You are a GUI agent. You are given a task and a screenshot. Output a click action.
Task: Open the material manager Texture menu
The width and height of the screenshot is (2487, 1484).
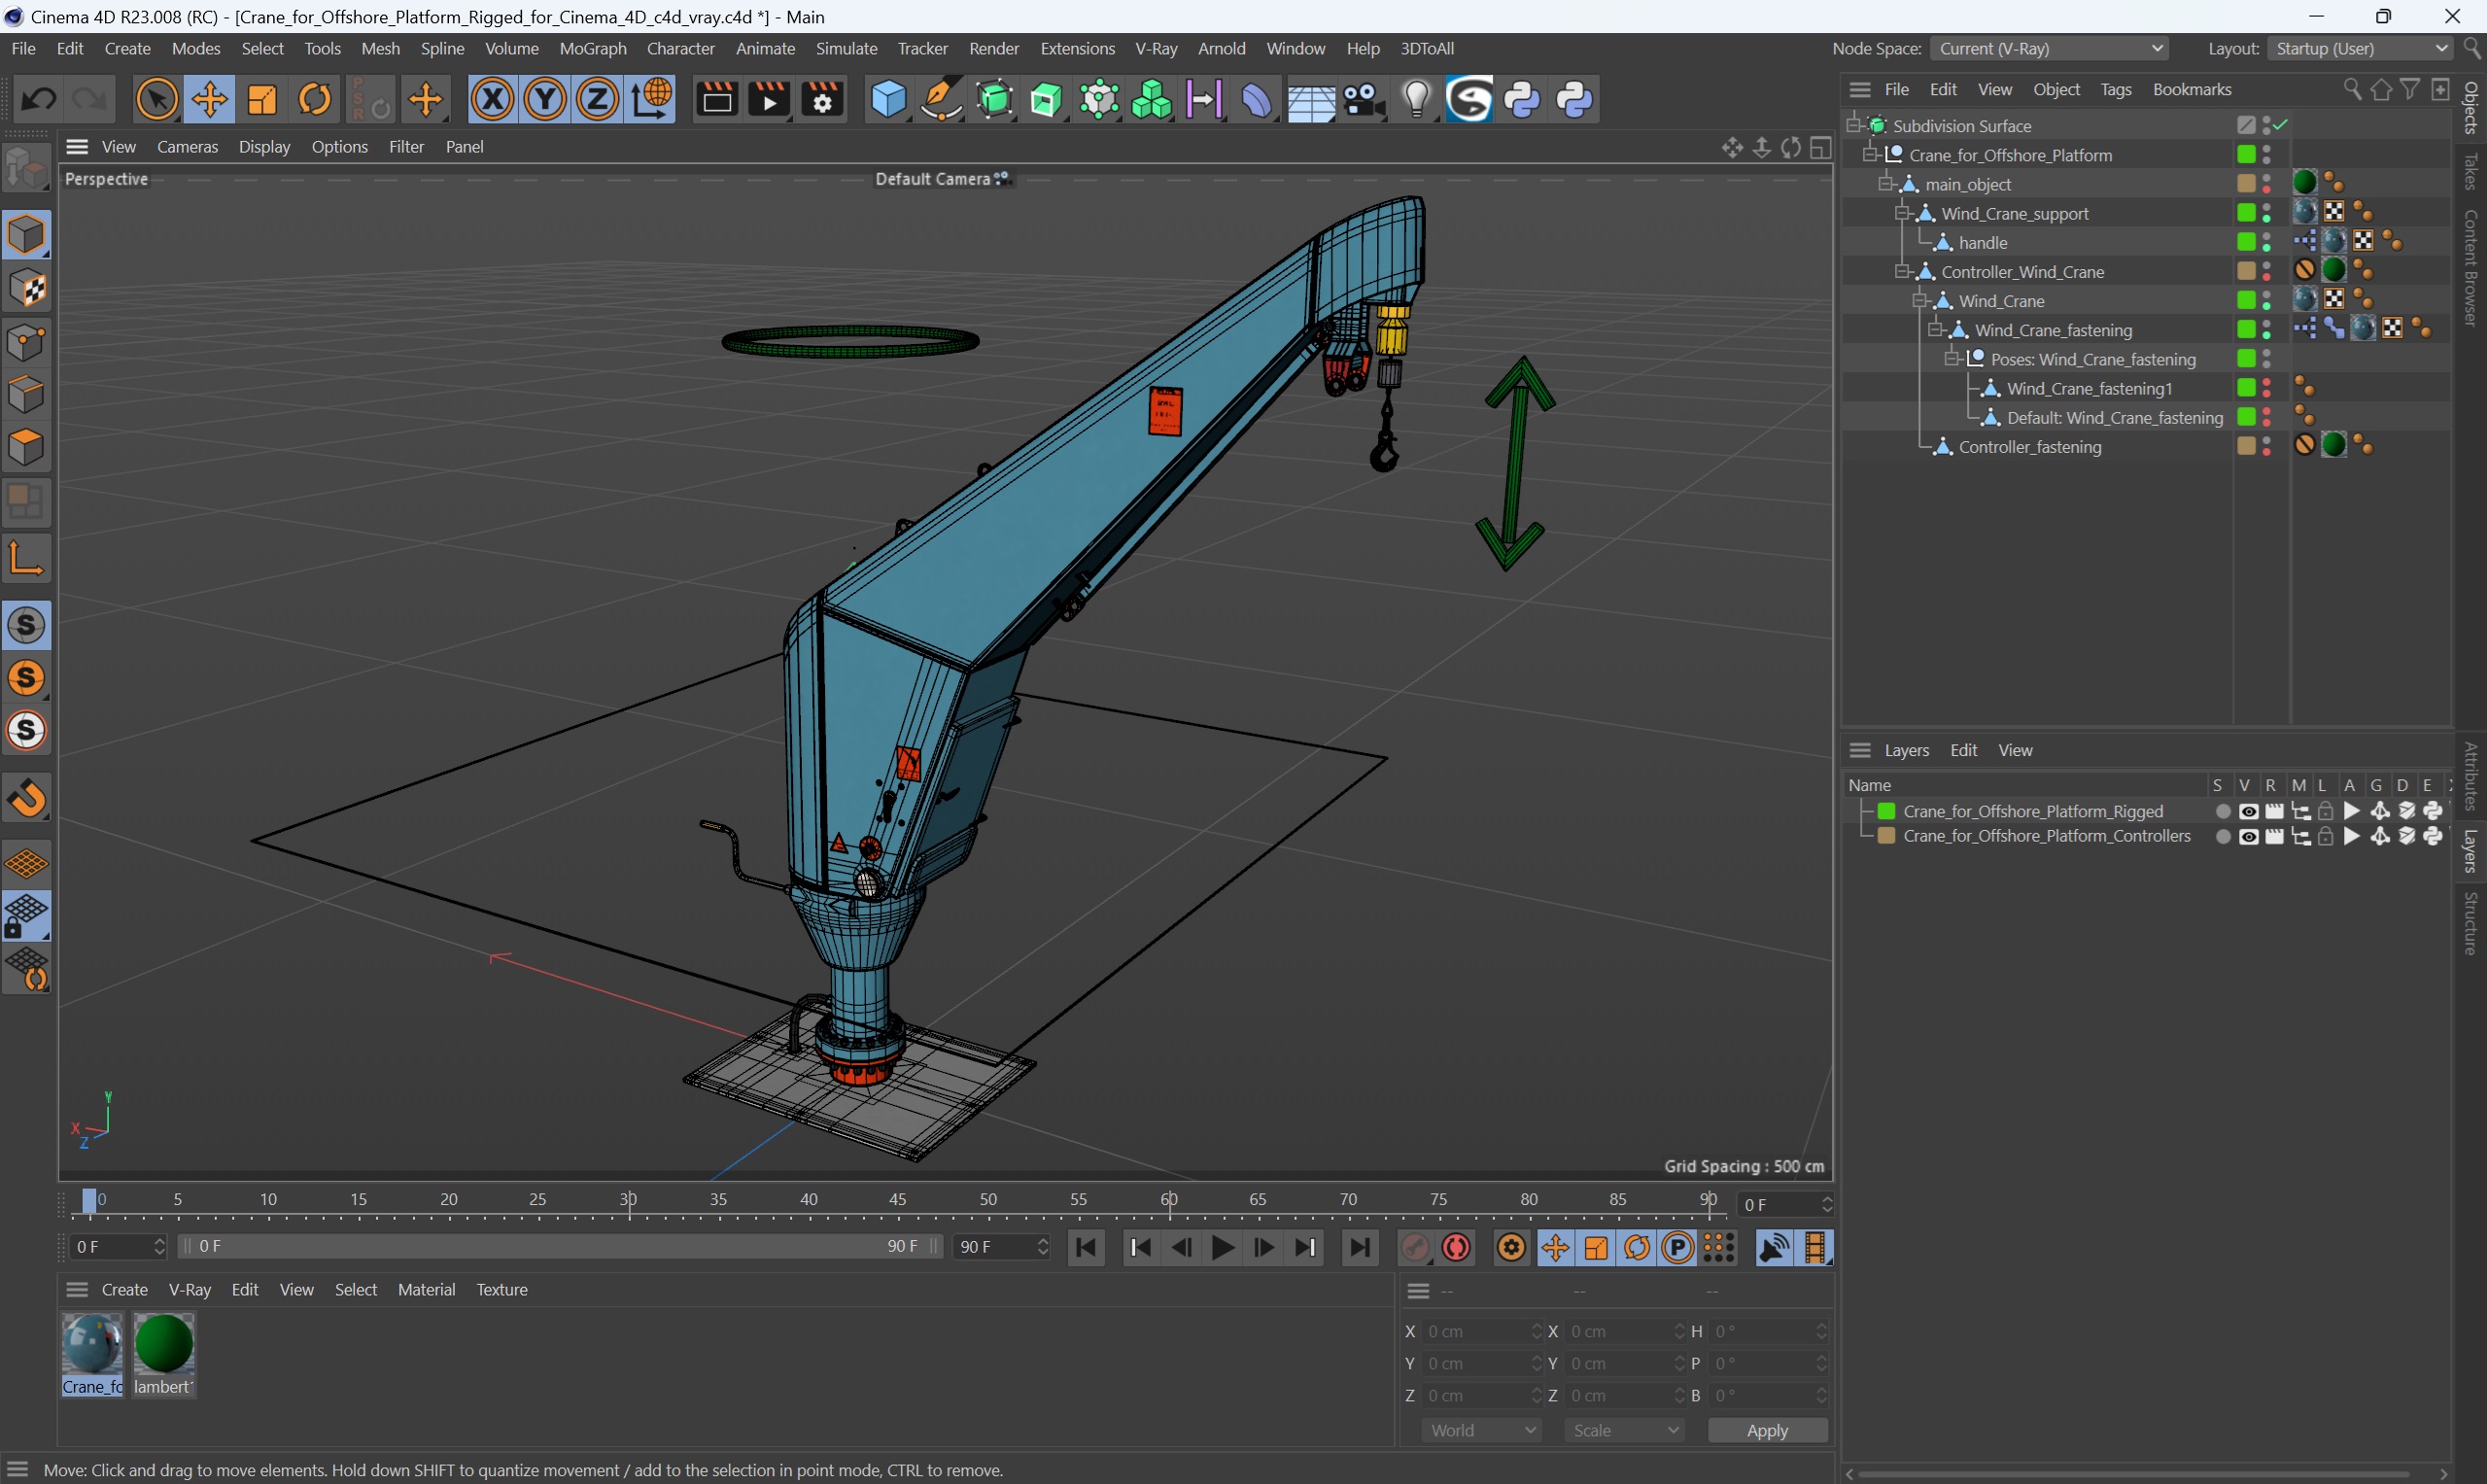501,1289
